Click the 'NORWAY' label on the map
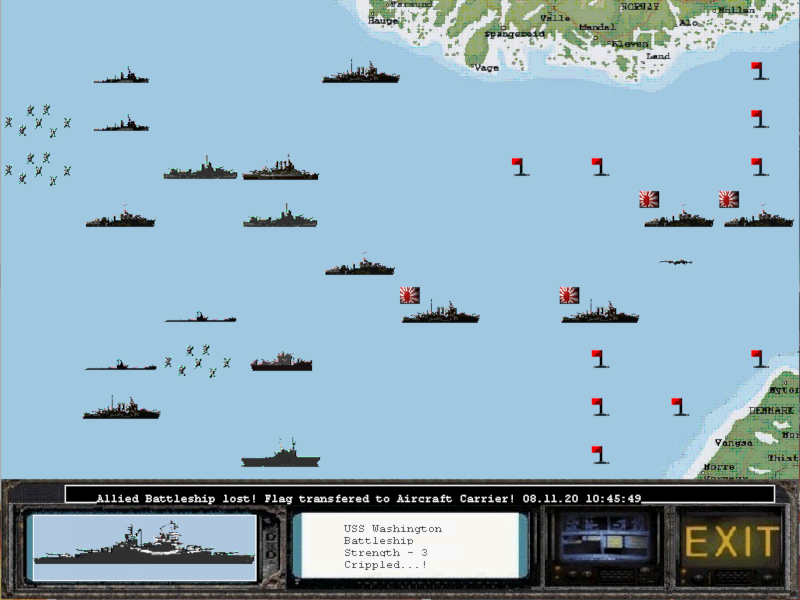The width and height of the screenshot is (800, 600). (x=640, y=7)
